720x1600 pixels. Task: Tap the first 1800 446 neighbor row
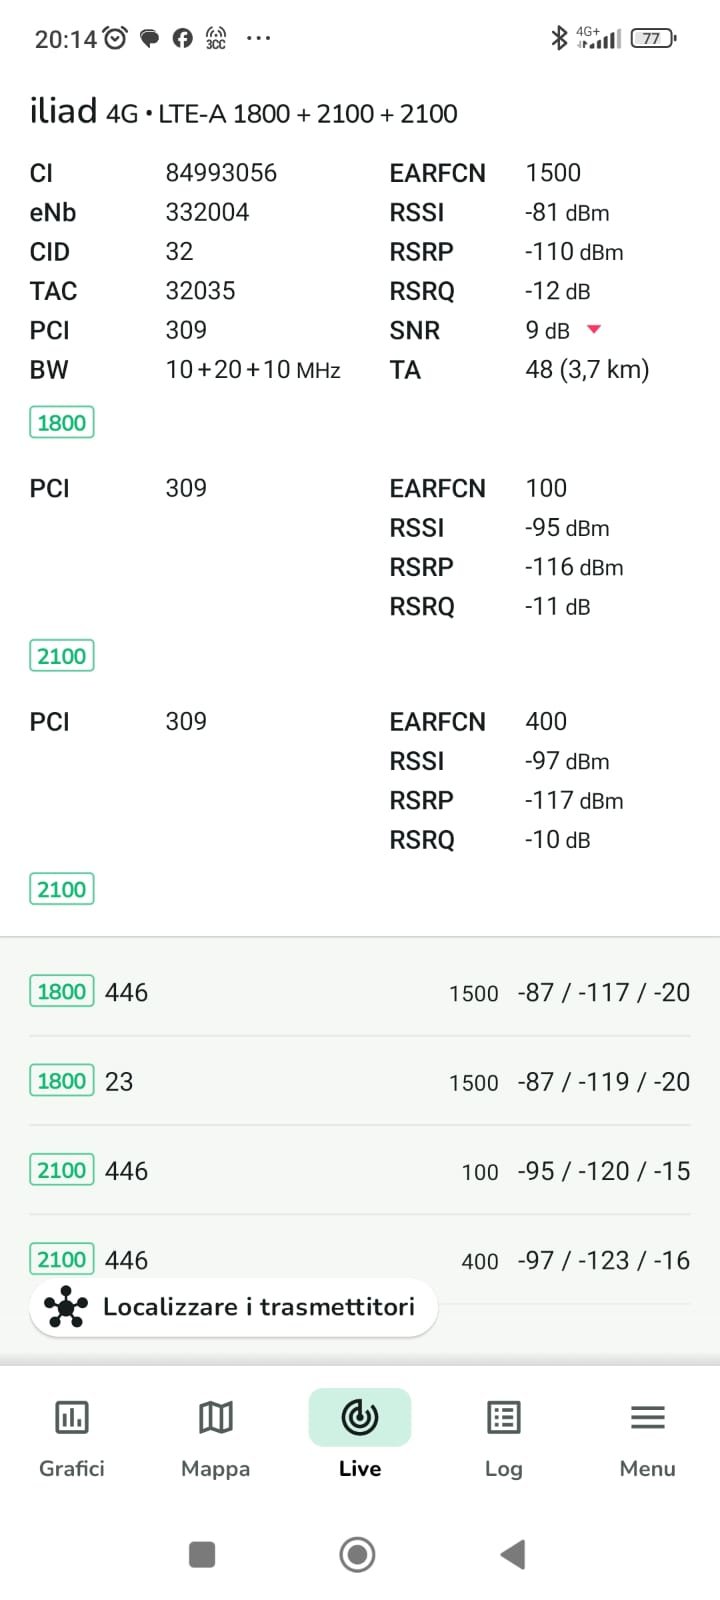pos(359,992)
